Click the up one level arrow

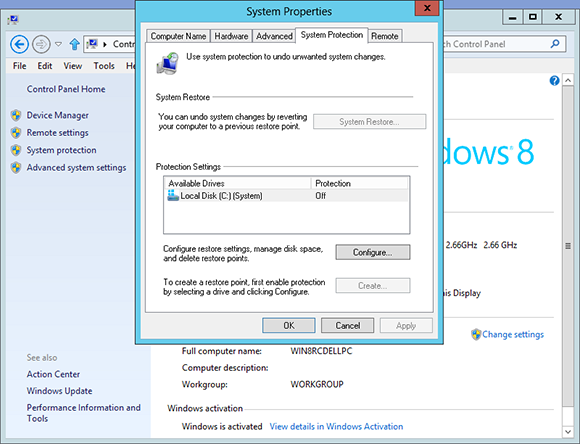(x=75, y=44)
